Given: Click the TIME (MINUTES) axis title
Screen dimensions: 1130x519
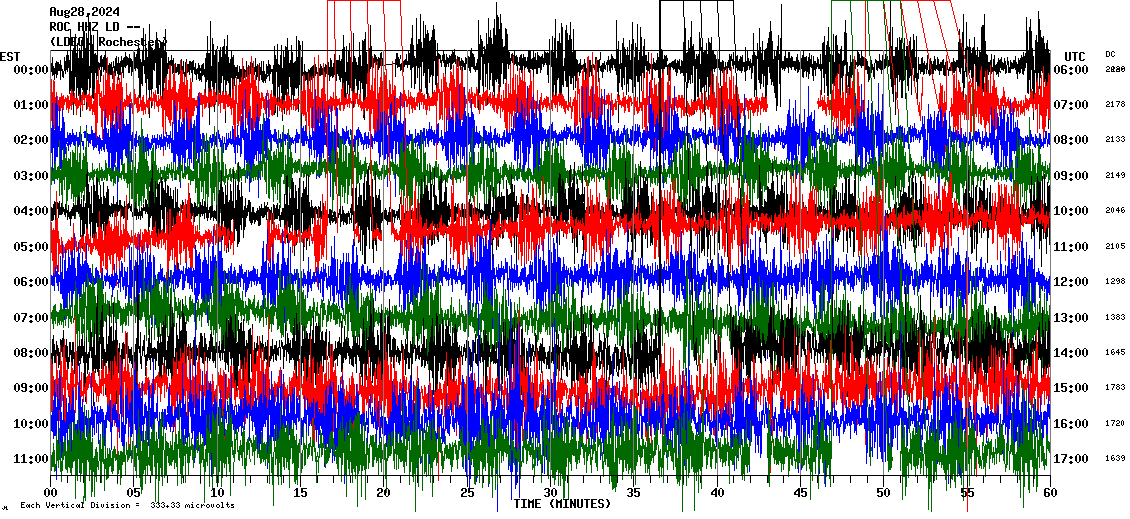Looking at the screenshot, I should 562,504.
